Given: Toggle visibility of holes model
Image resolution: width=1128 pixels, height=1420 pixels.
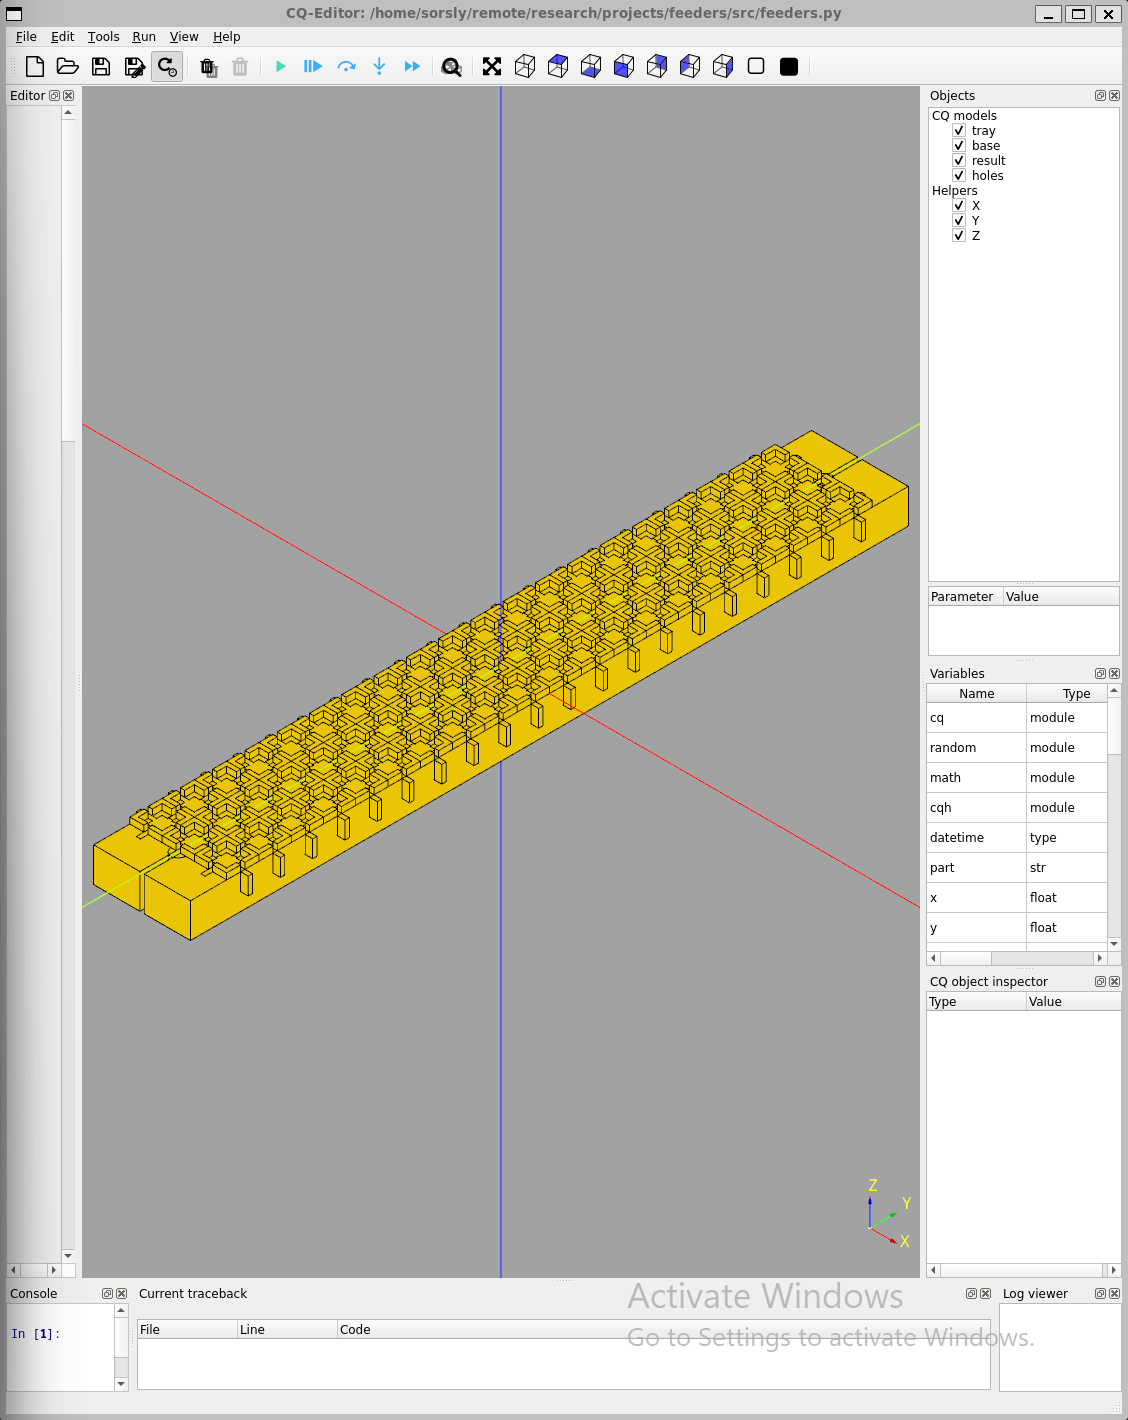Looking at the screenshot, I should pyautogui.click(x=959, y=176).
